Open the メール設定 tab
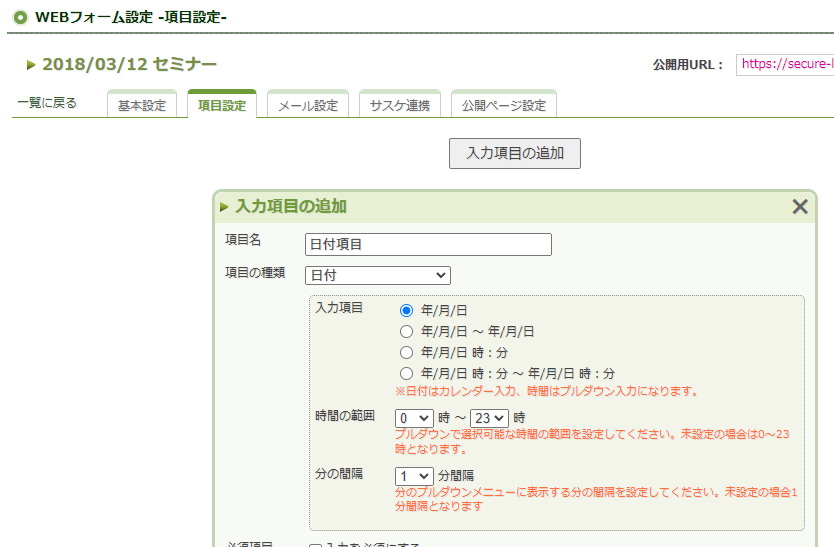834x547 pixels. tap(307, 105)
